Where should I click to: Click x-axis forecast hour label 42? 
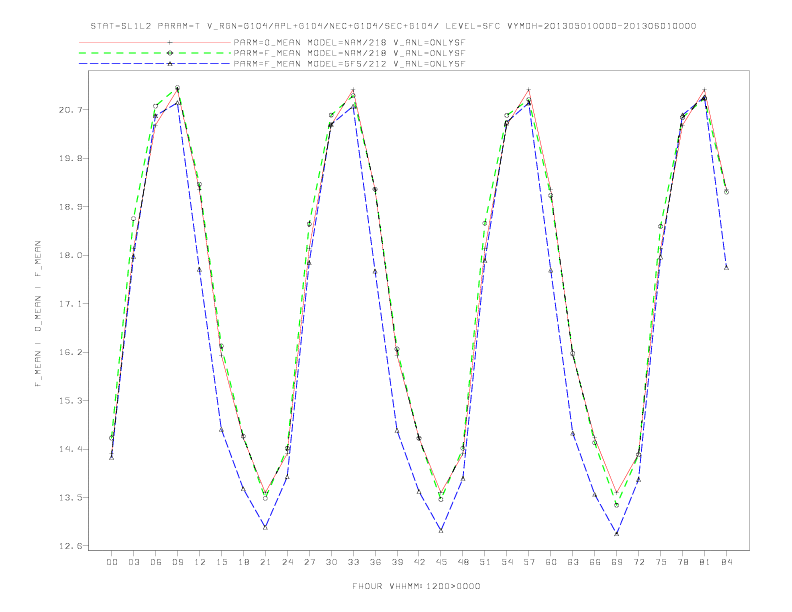click(419, 562)
